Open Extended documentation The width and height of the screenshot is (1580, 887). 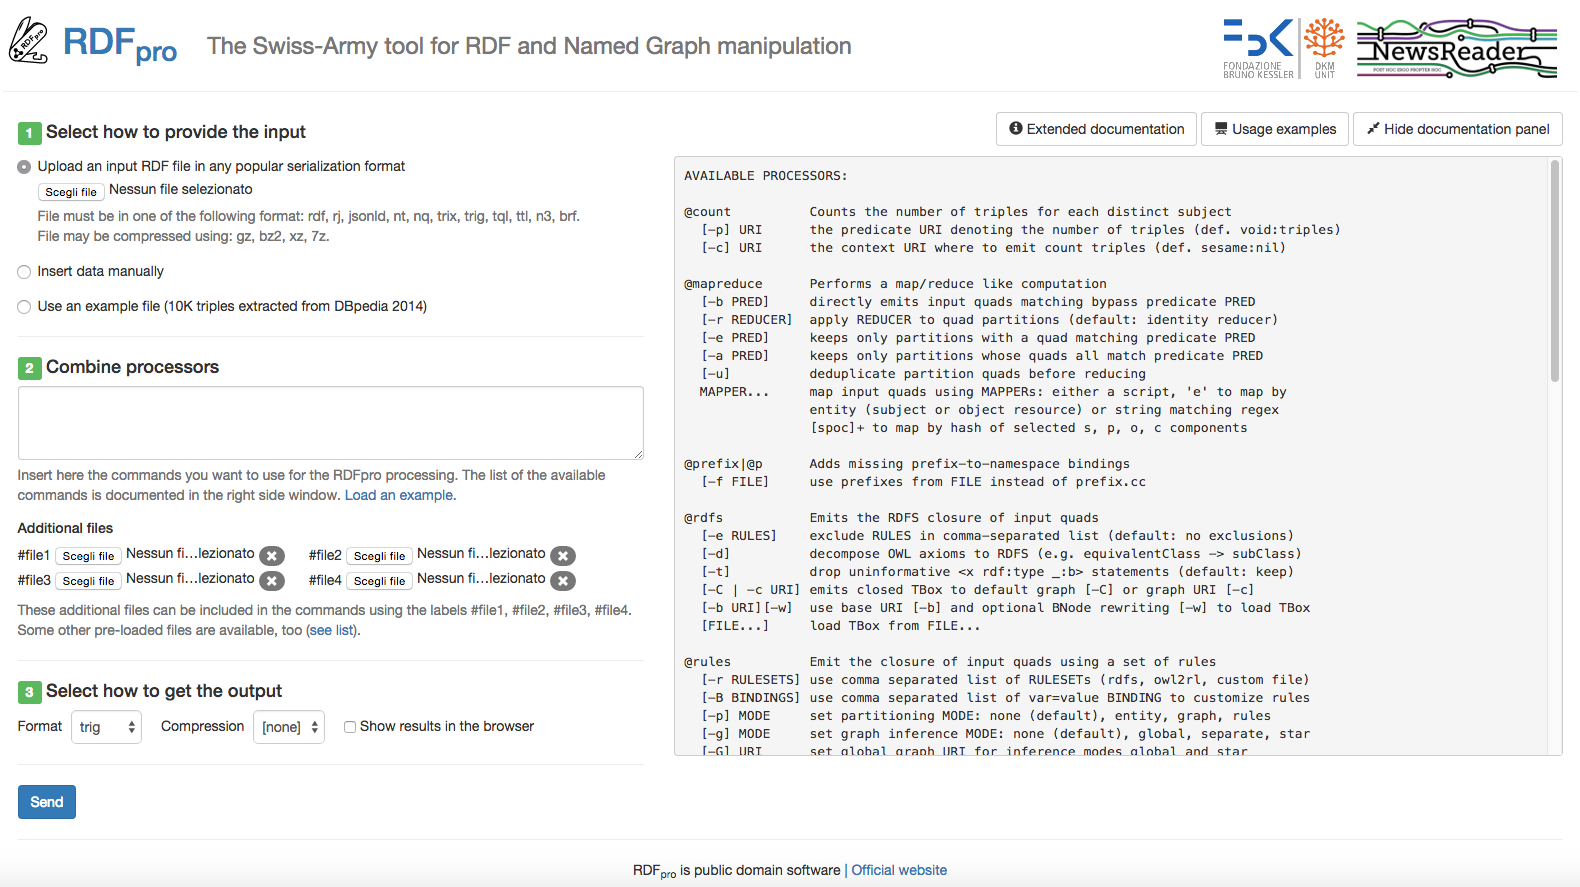pos(1096,129)
